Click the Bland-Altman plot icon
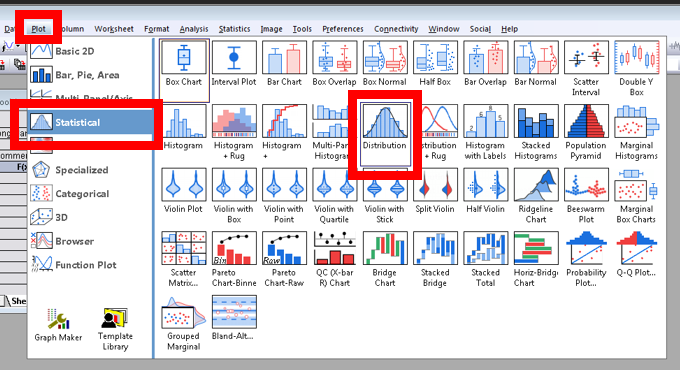This screenshot has width=680, height=370. pyautogui.click(x=234, y=318)
